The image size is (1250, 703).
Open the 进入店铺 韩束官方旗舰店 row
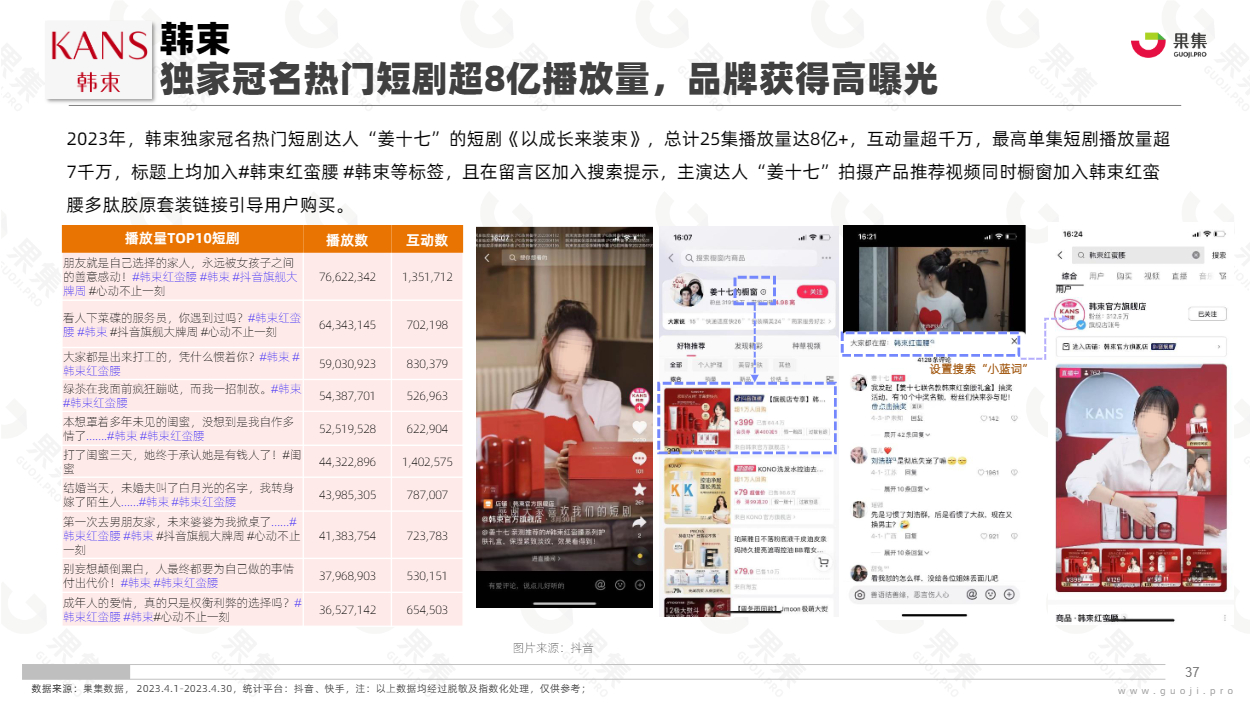[1140, 346]
